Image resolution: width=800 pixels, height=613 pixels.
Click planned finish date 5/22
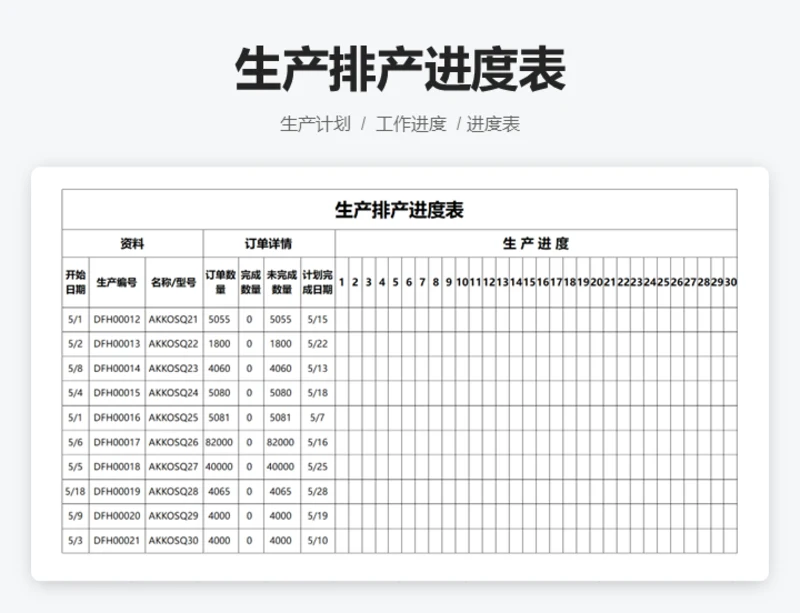coord(317,344)
